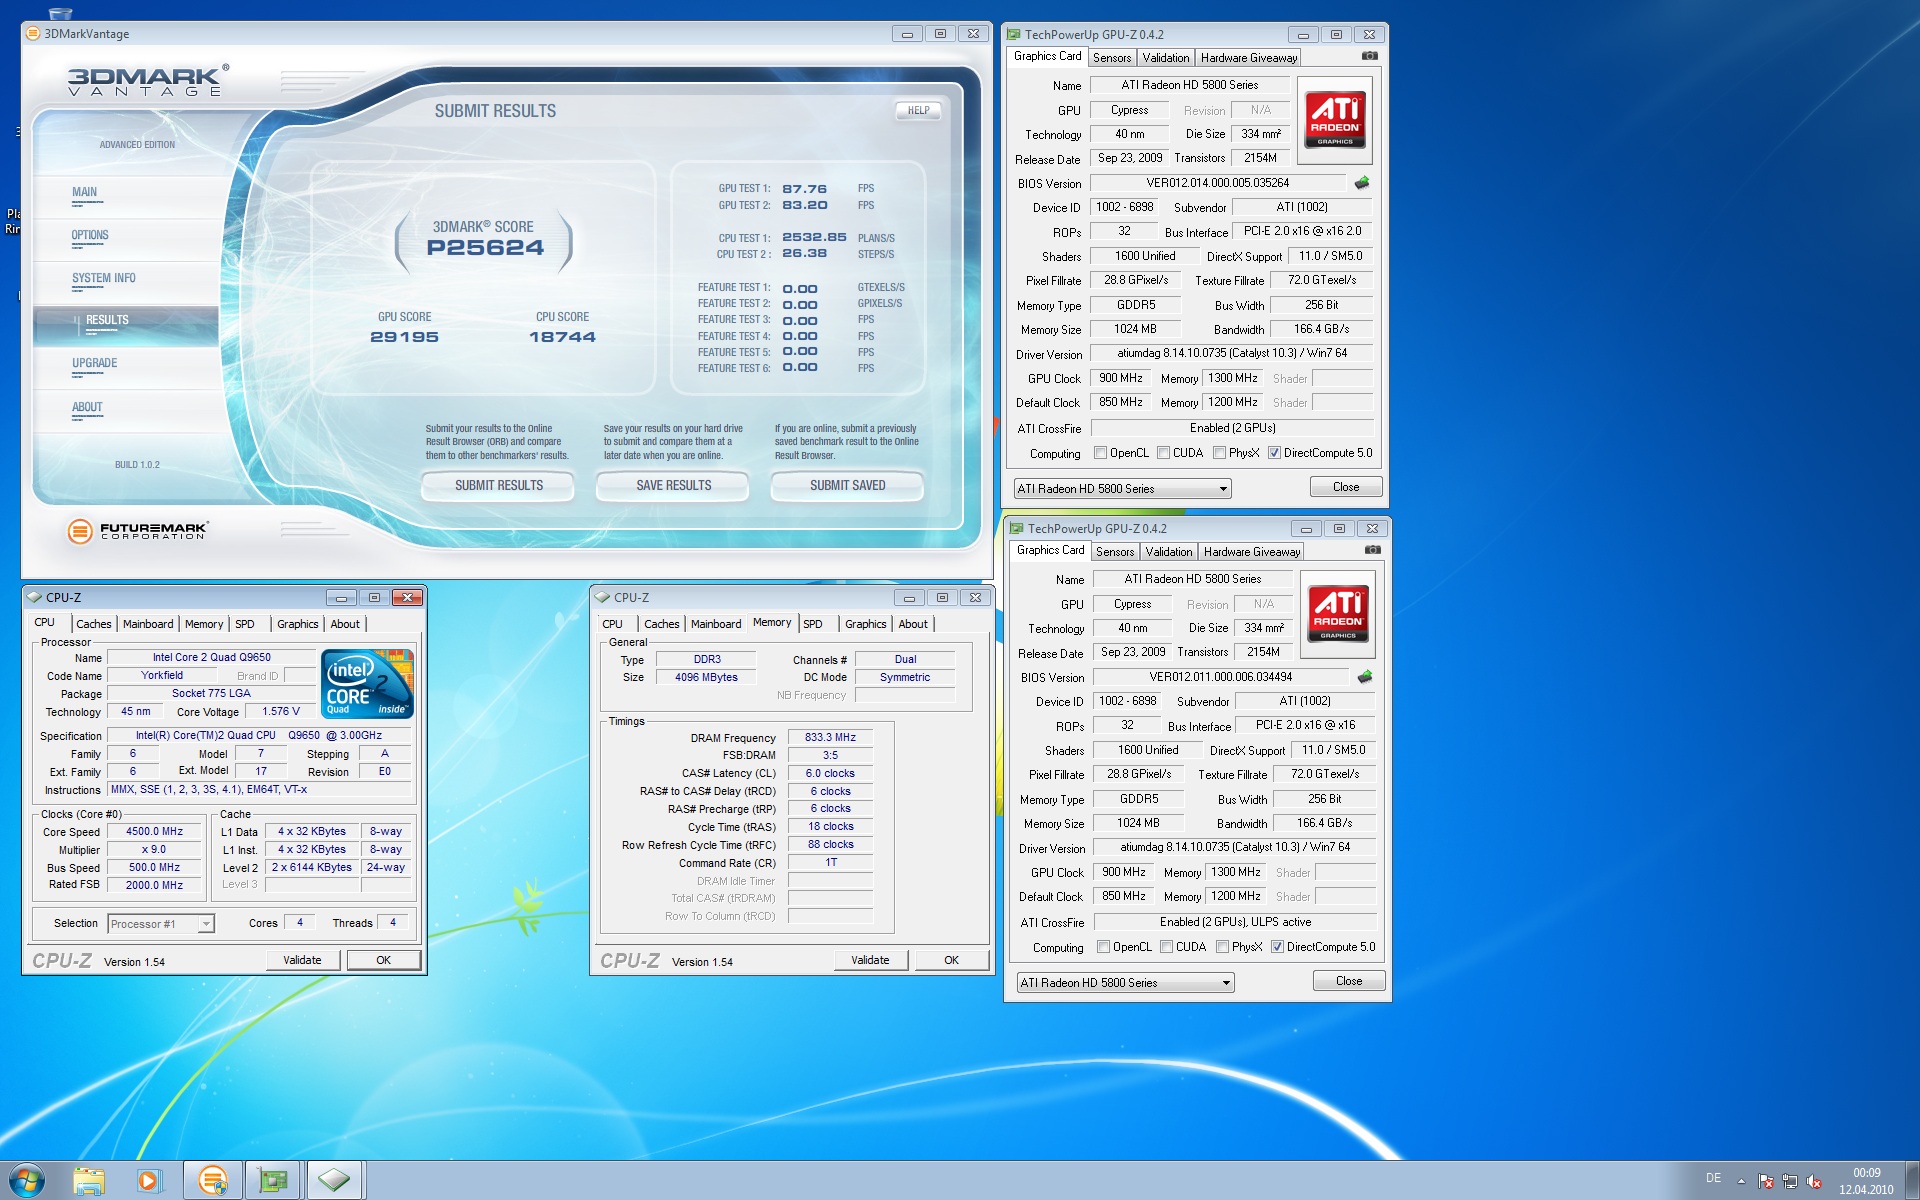Switch to GPU-Z taskbar button
The width and height of the screenshot is (1920, 1200).
tap(273, 1181)
